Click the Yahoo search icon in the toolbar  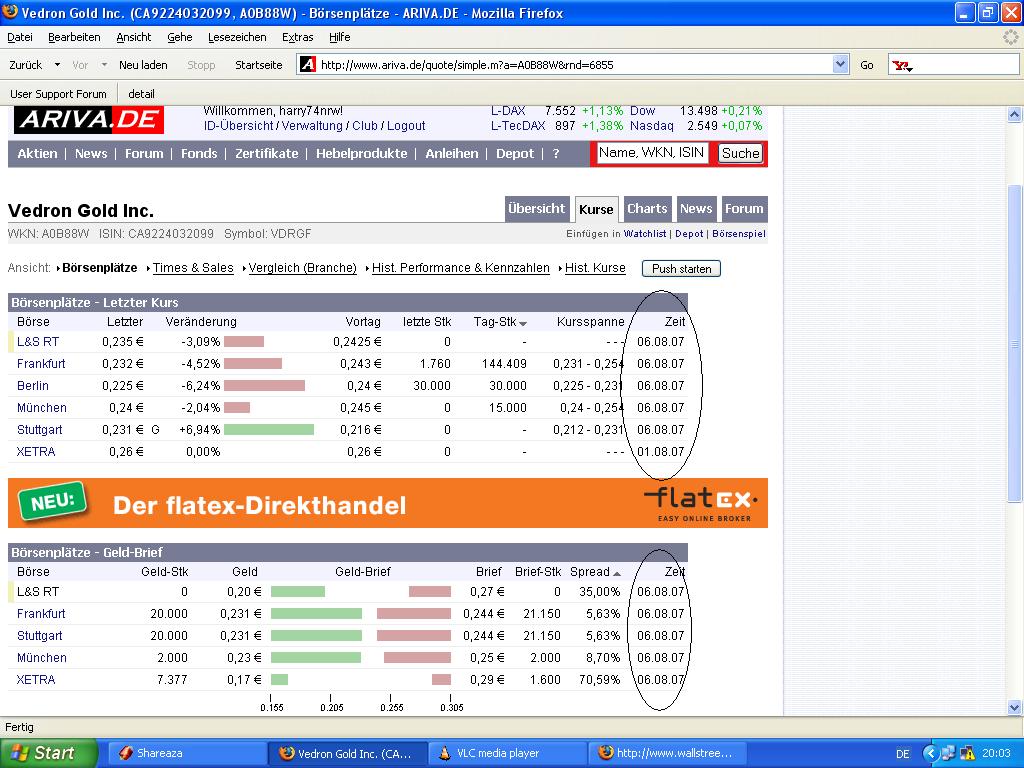coord(903,64)
